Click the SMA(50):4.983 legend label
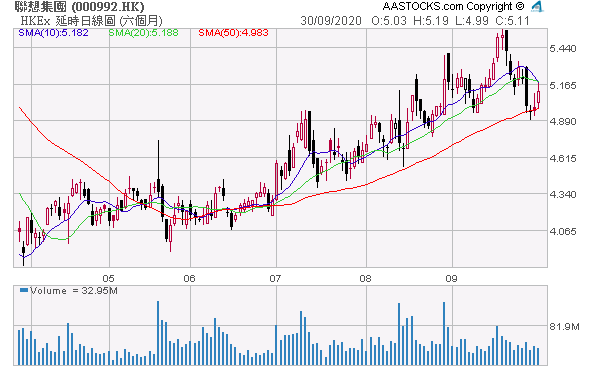The width and height of the screenshot is (600, 380). [233, 33]
